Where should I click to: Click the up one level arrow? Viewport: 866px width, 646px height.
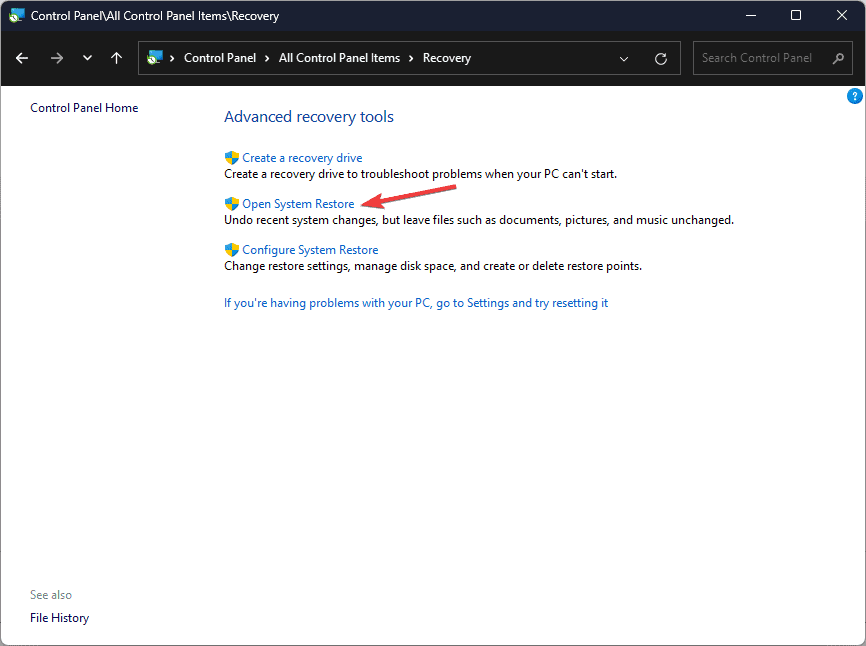[x=116, y=58]
